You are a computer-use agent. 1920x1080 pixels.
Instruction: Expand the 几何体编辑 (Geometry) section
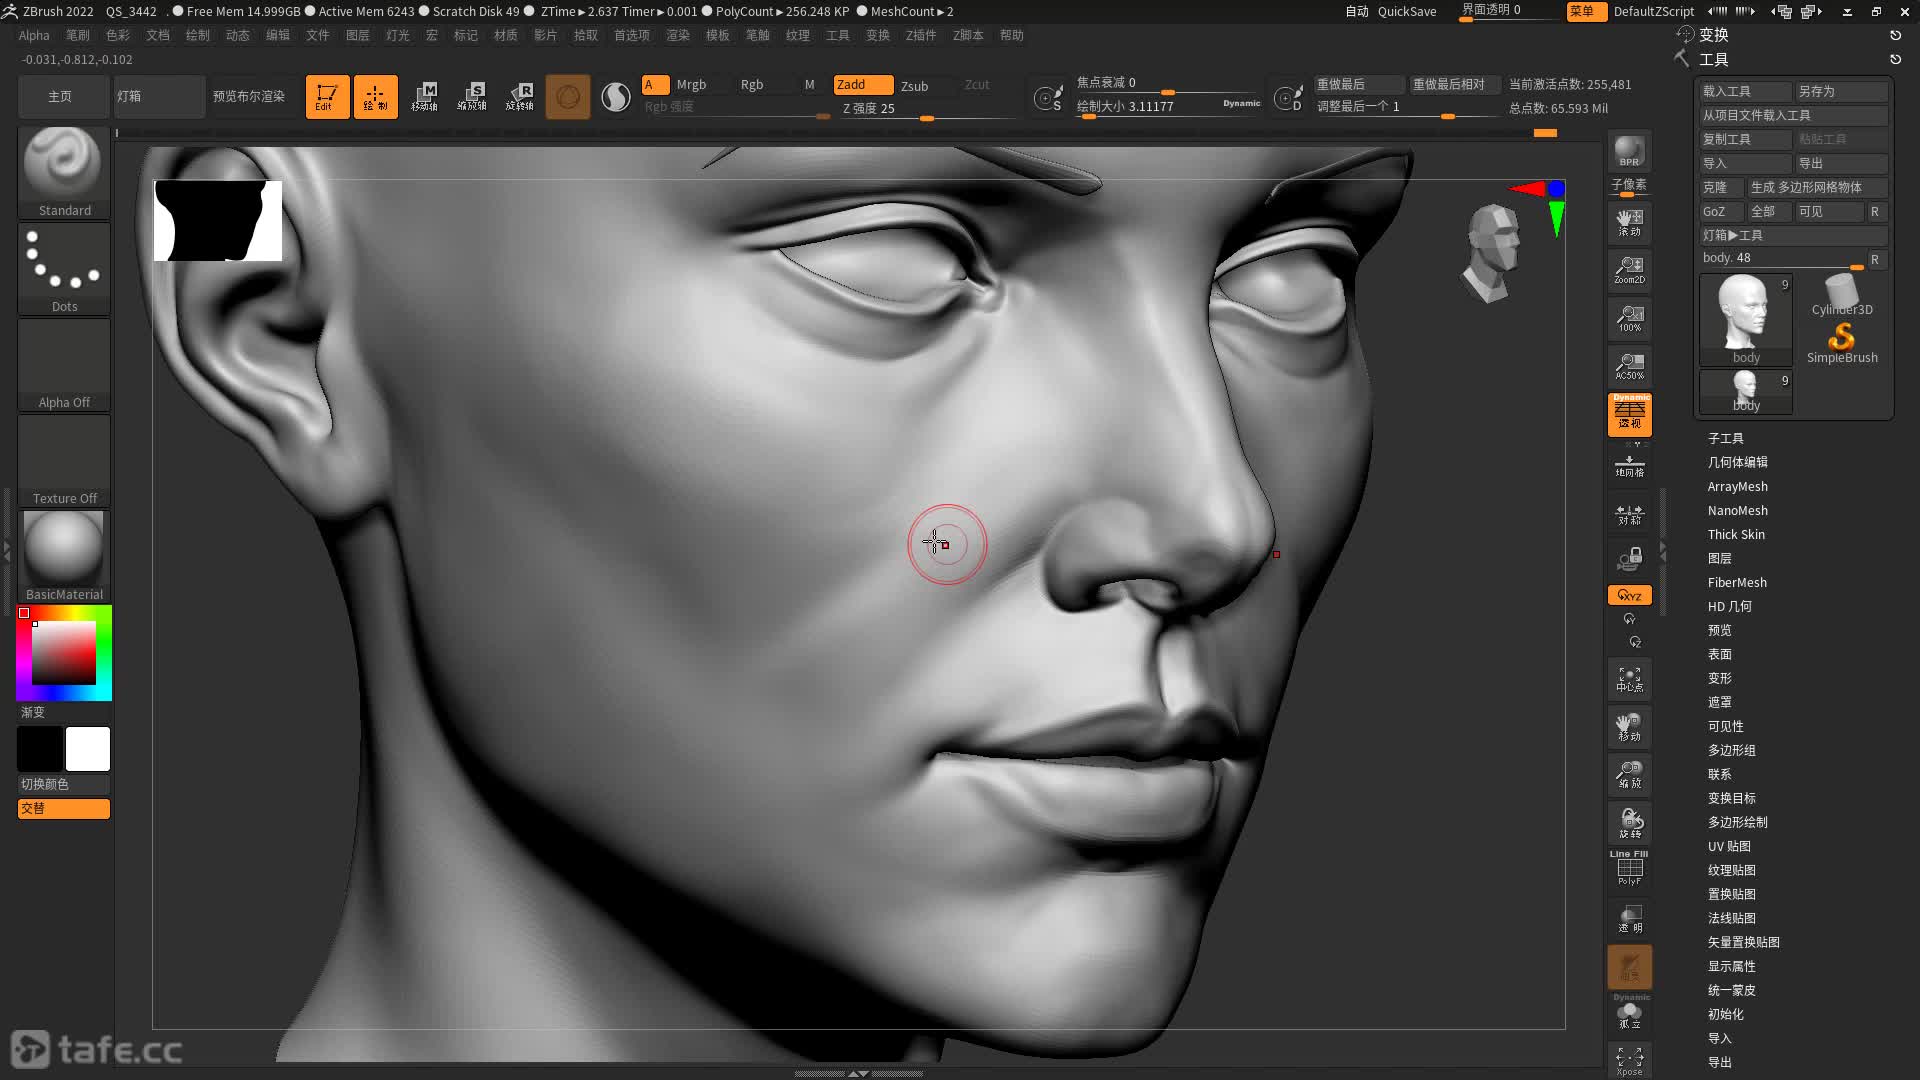point(1738,462)
